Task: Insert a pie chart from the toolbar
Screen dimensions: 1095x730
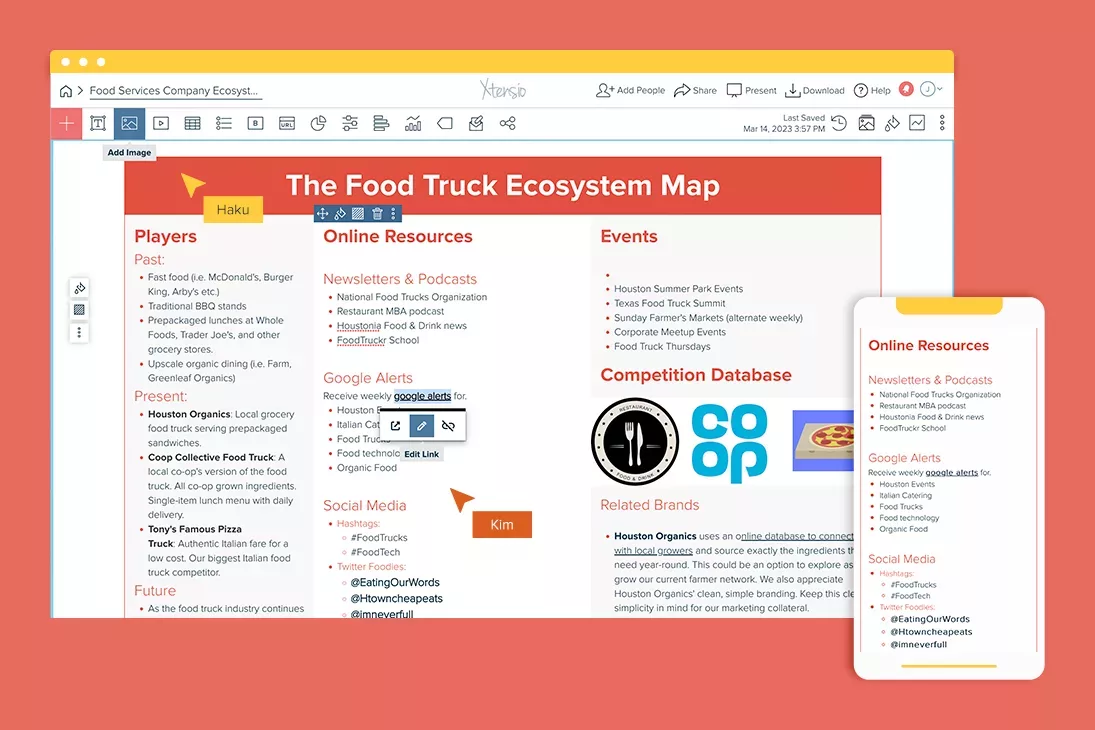Action: coord(318,122)
